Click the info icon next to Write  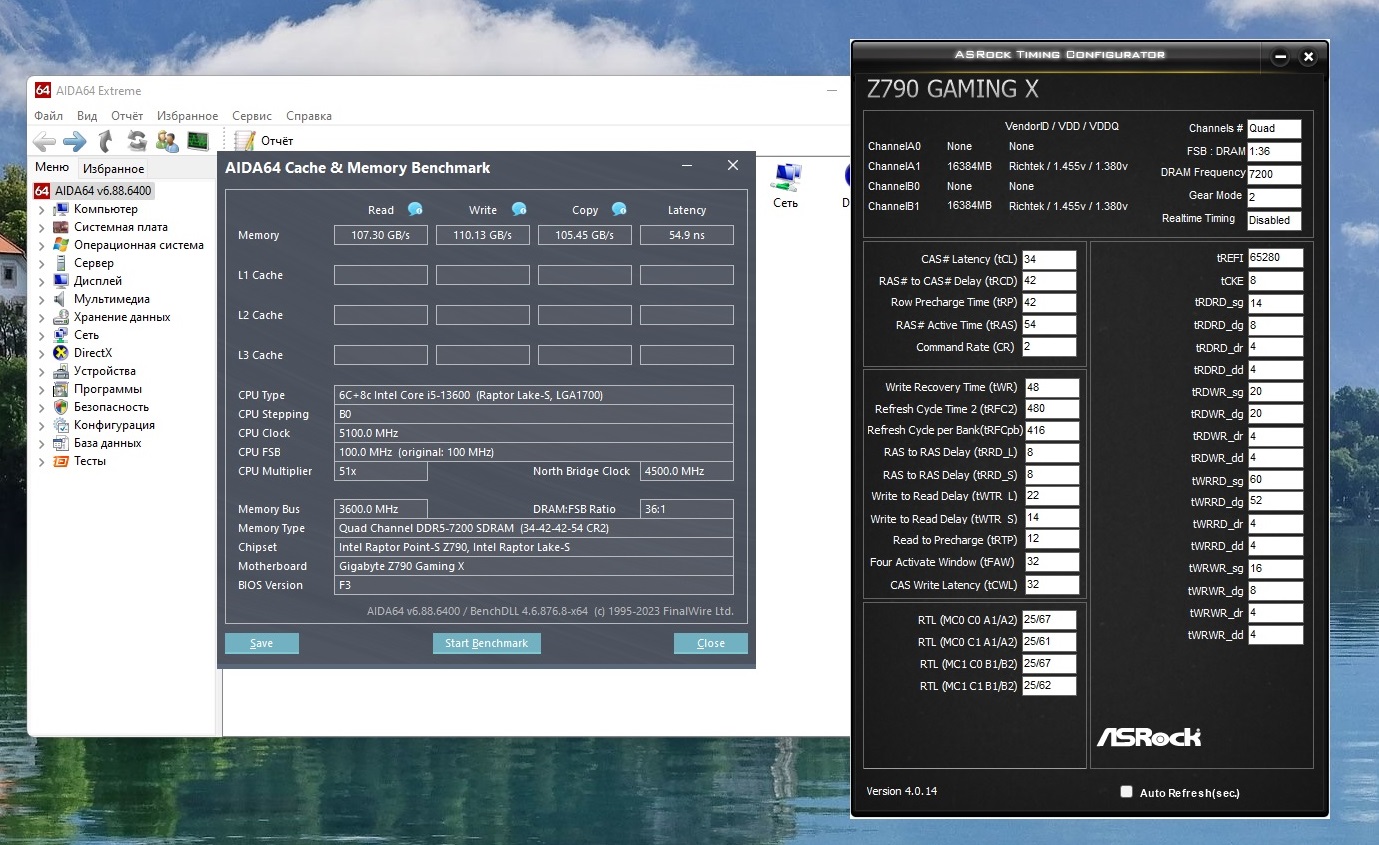coord(519,209)
